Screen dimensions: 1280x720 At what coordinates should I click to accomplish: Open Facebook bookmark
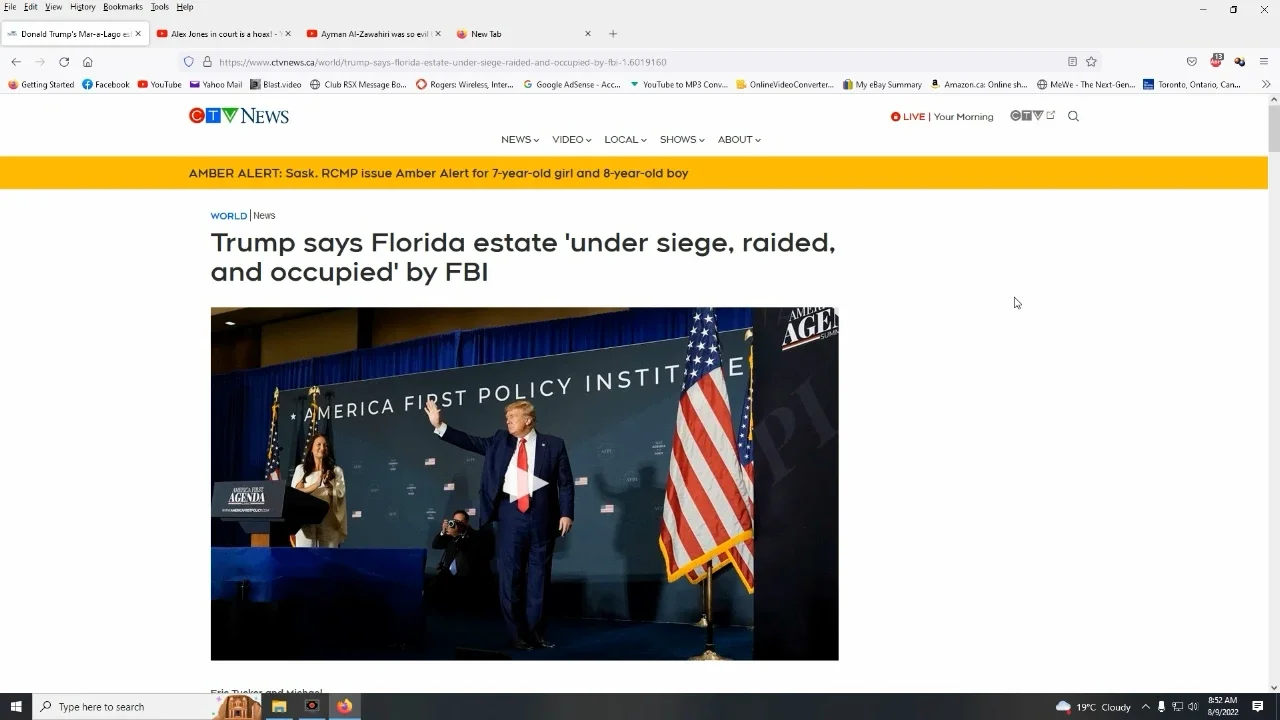pyautogui.click(x=106, y=85)
